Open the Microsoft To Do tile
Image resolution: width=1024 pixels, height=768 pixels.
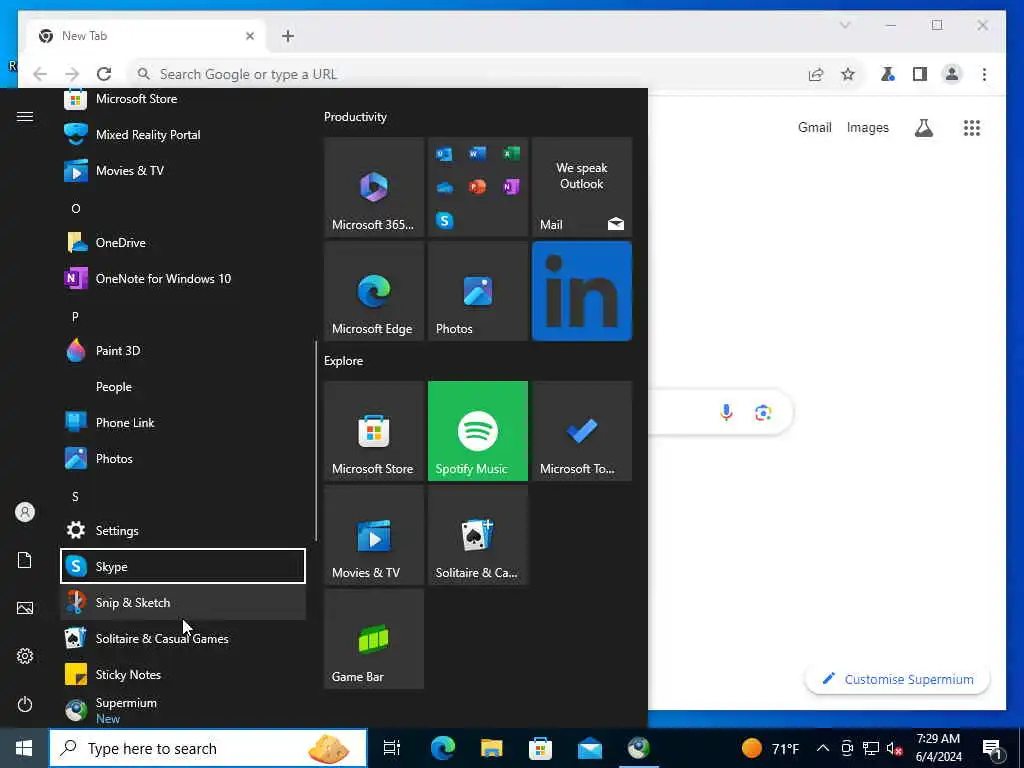click(x=582, y=431)
